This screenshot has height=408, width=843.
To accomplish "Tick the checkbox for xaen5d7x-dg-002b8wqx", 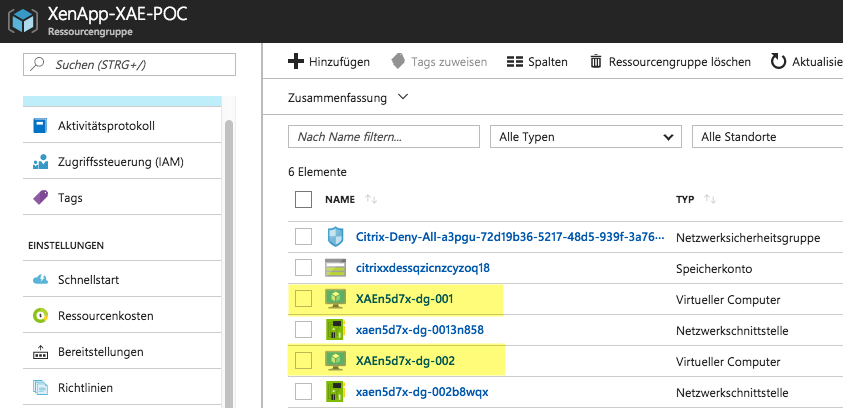I will coord(303,391).
